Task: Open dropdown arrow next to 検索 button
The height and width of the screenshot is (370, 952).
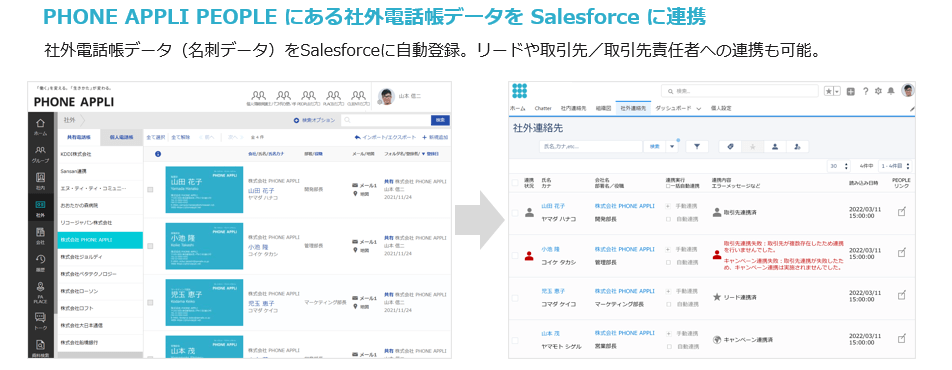Action: pyautogui.click(x=672, y=146)
